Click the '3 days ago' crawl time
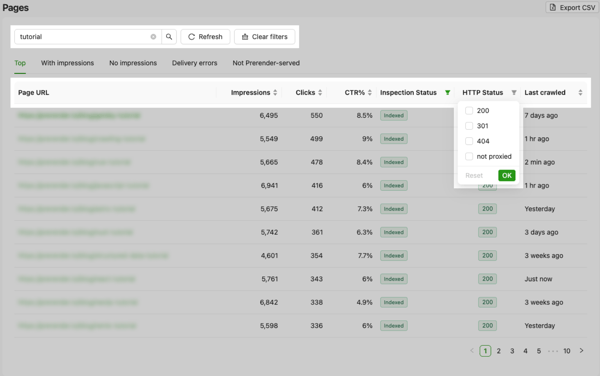The width and height of the screenshot is (600, 376). 541,232
